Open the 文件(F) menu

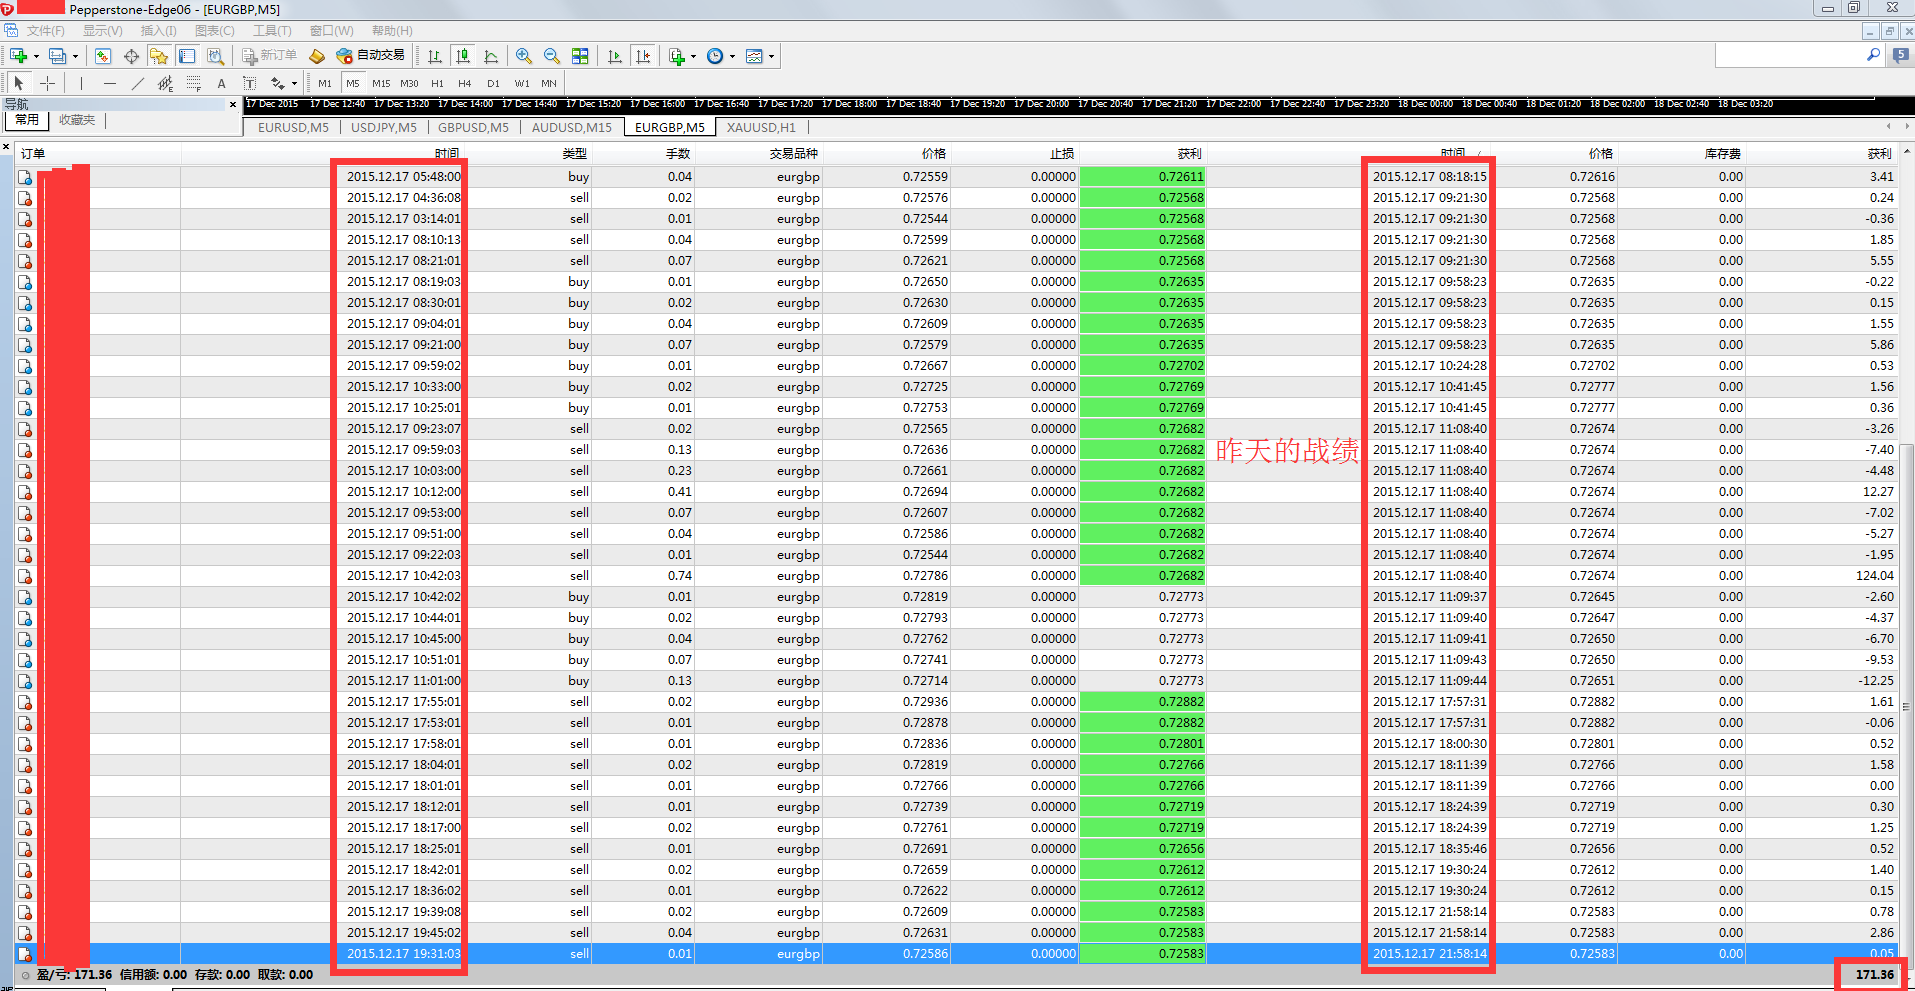[45, 31]
